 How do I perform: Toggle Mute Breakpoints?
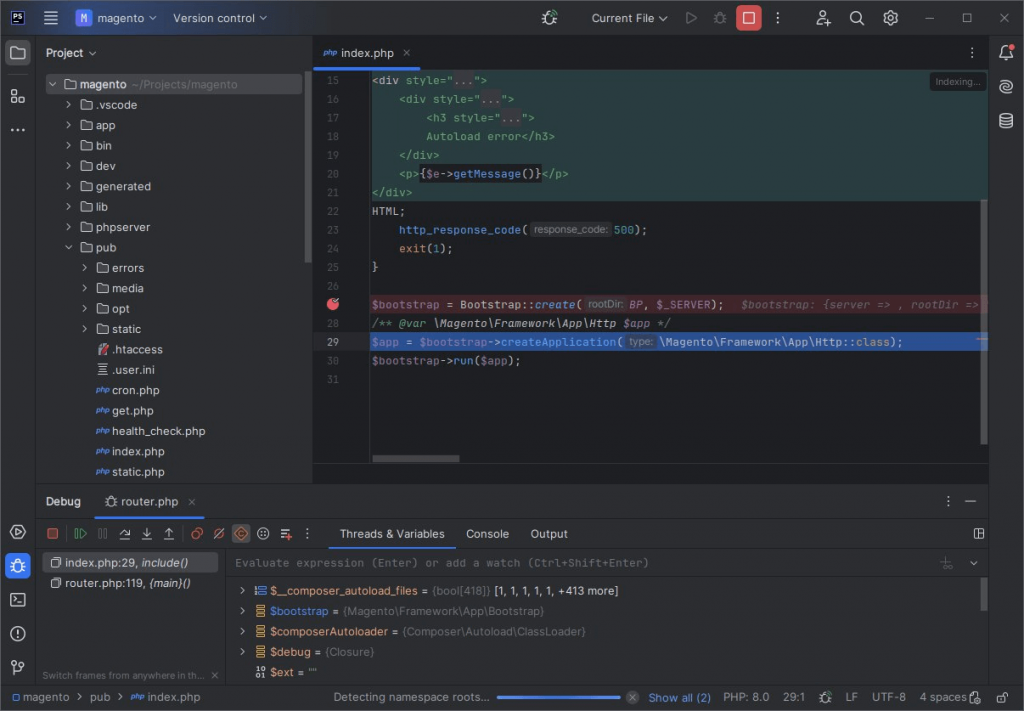click(219, 533)
